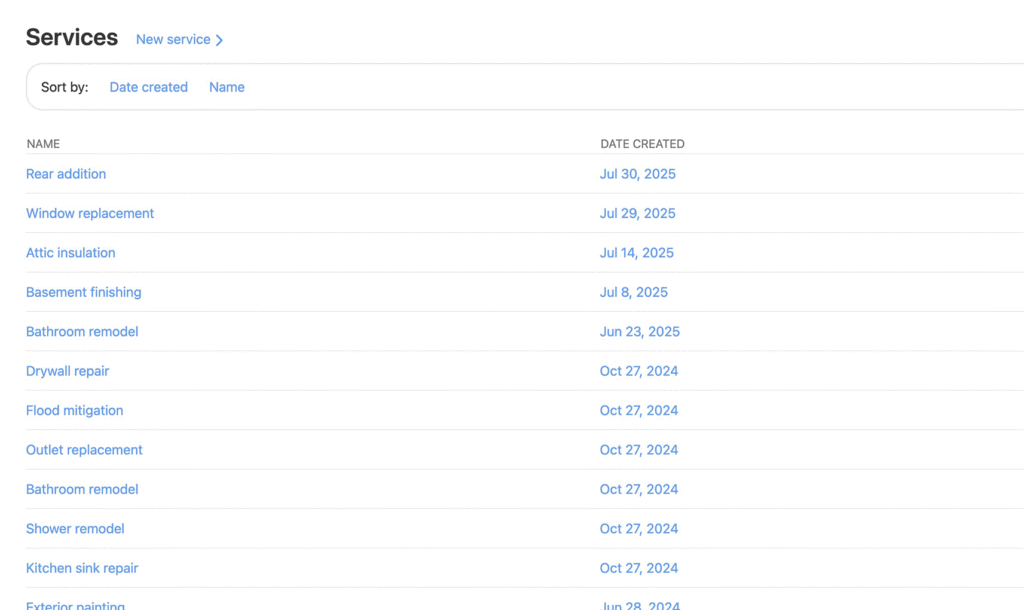Open the Basement finishing service
1024x610 pixels.
(84, 292)
